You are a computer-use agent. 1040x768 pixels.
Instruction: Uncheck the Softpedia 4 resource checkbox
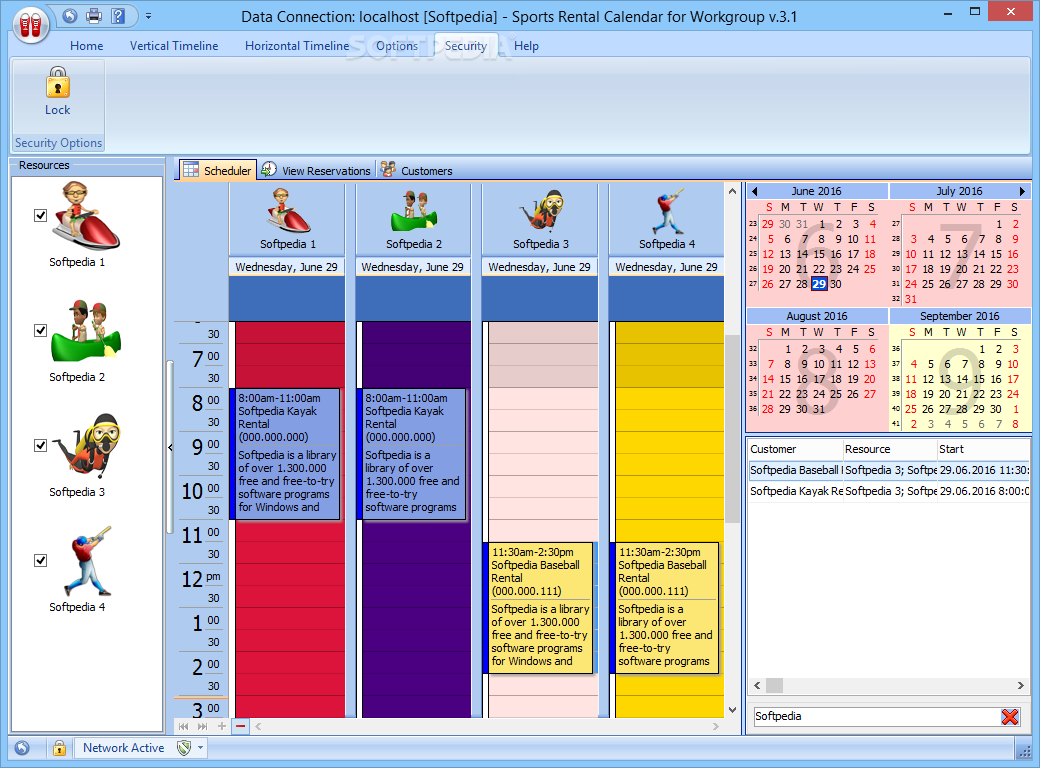[x=40, y=560]
